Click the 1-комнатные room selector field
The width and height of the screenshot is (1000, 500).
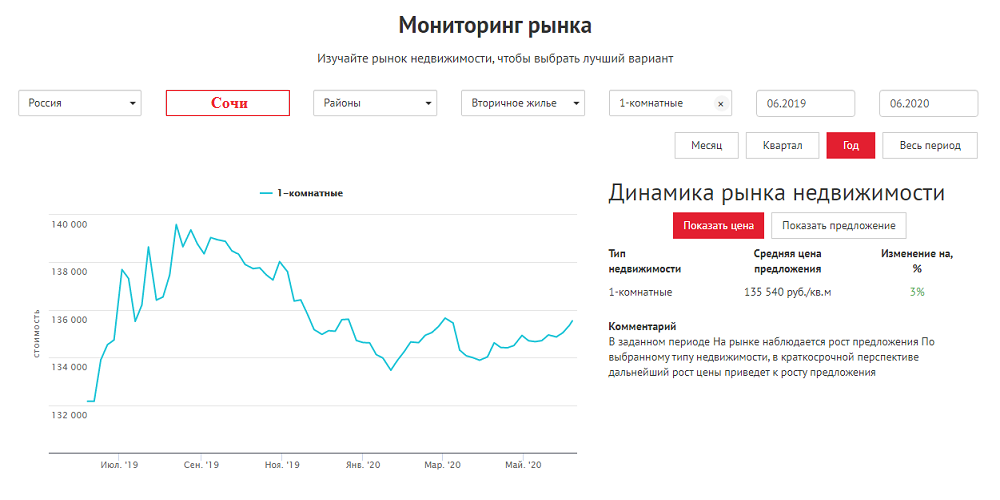660,103
